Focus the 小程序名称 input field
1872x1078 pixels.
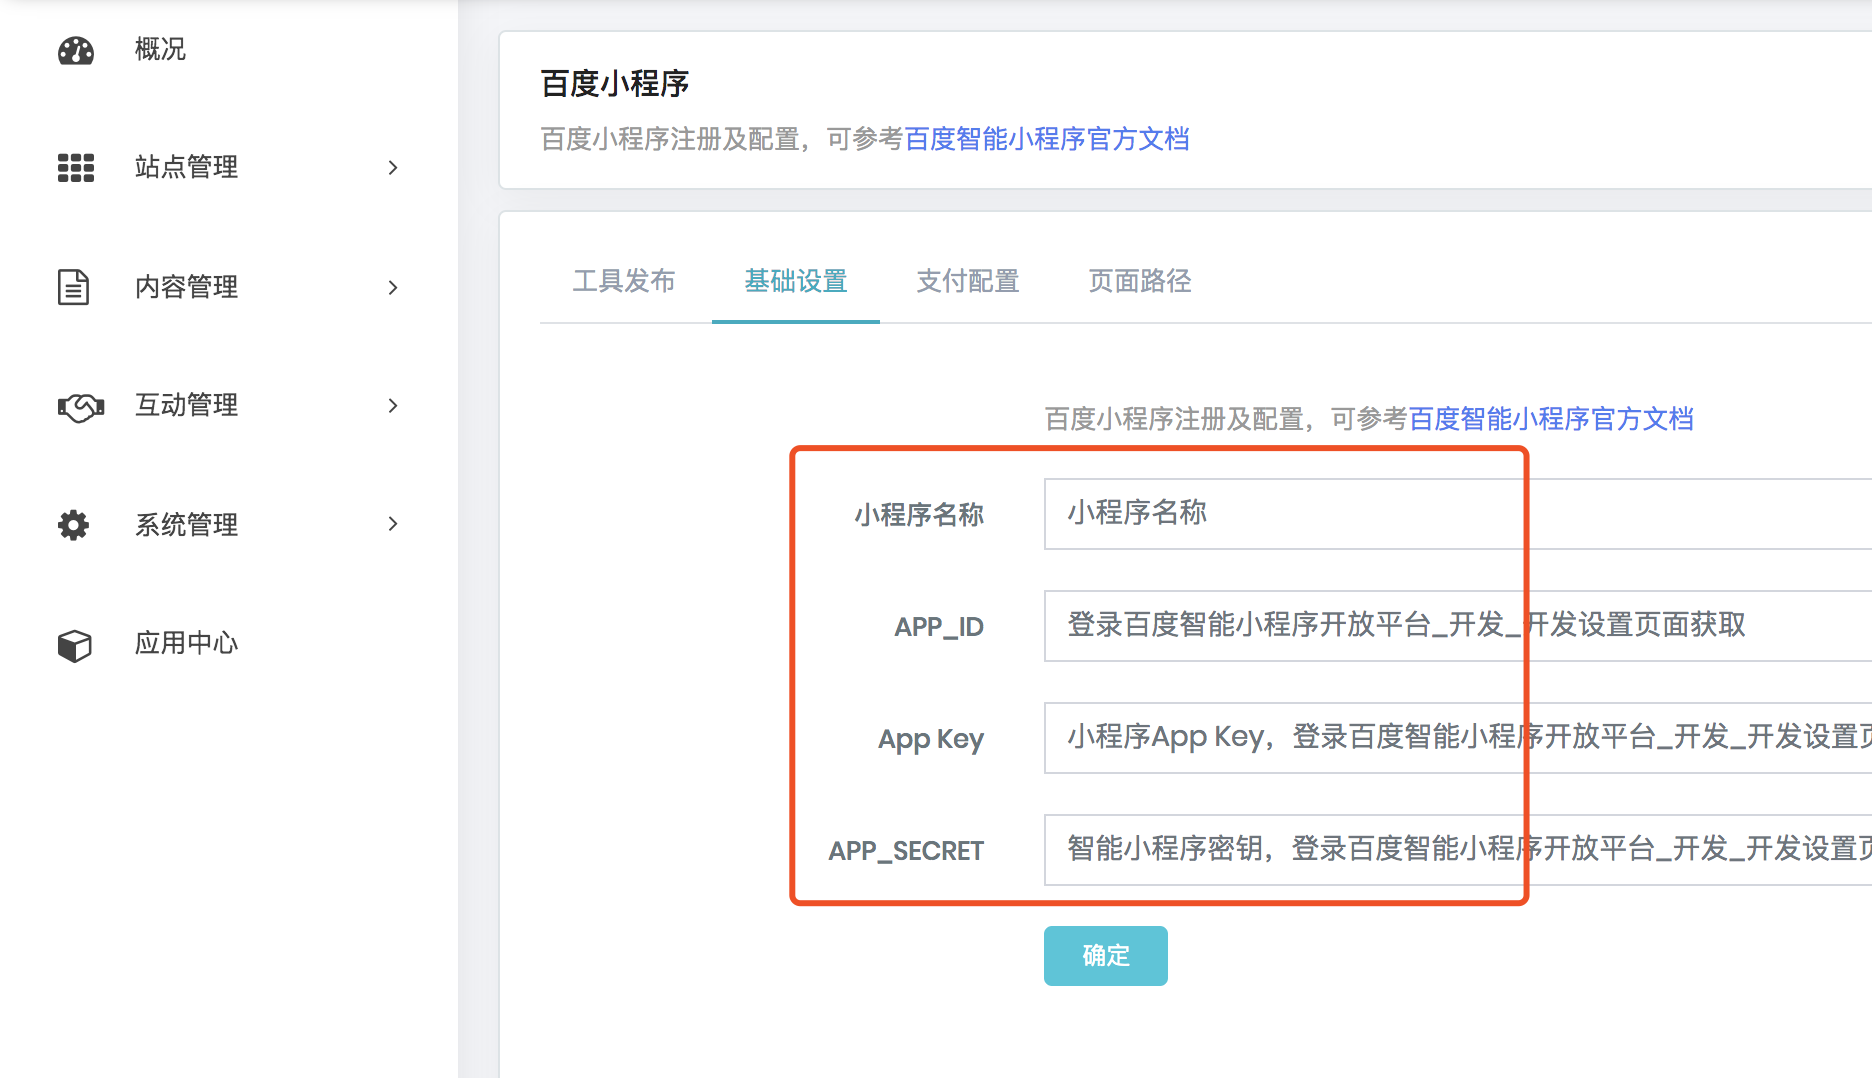point(1458,514)
